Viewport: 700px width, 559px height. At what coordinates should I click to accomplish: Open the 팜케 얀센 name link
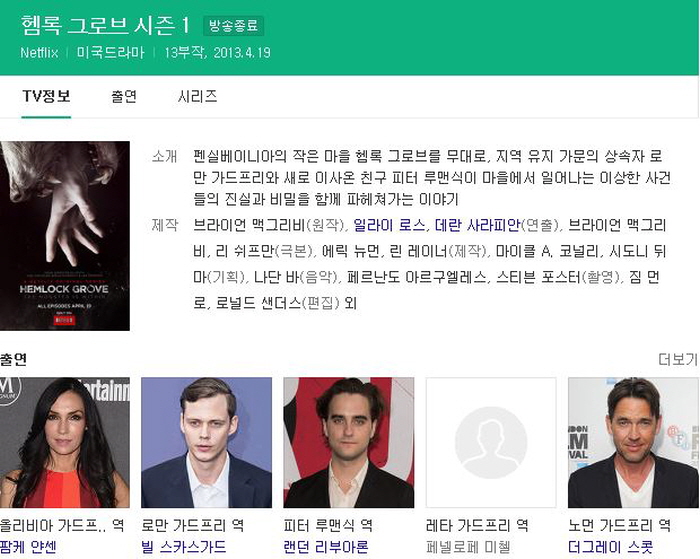[x=28, y=547]
